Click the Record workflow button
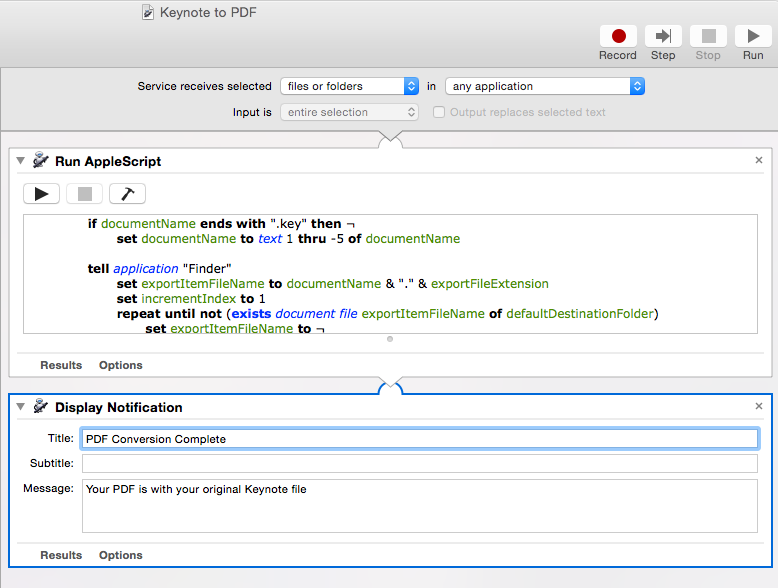The width and height of the screenshot is (778, 588). [x=618, y=37]
